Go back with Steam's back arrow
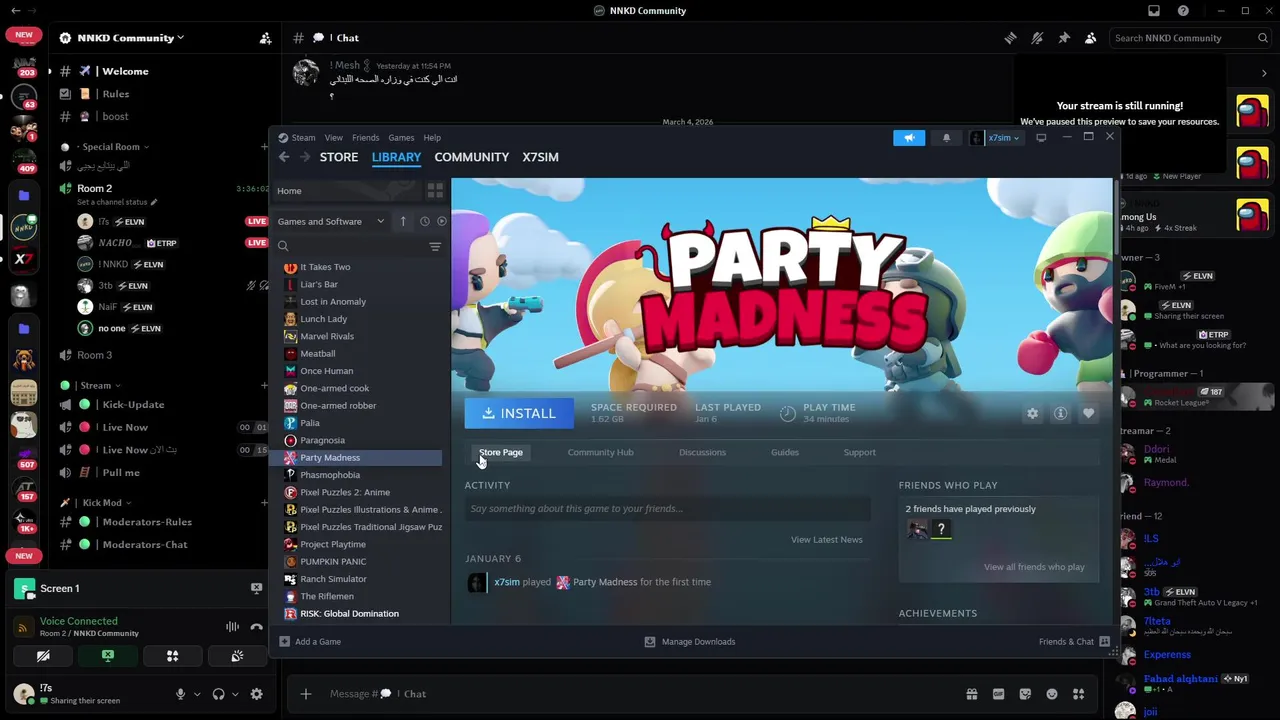The width and height of the screenshot is (1280, 720). 284,157
